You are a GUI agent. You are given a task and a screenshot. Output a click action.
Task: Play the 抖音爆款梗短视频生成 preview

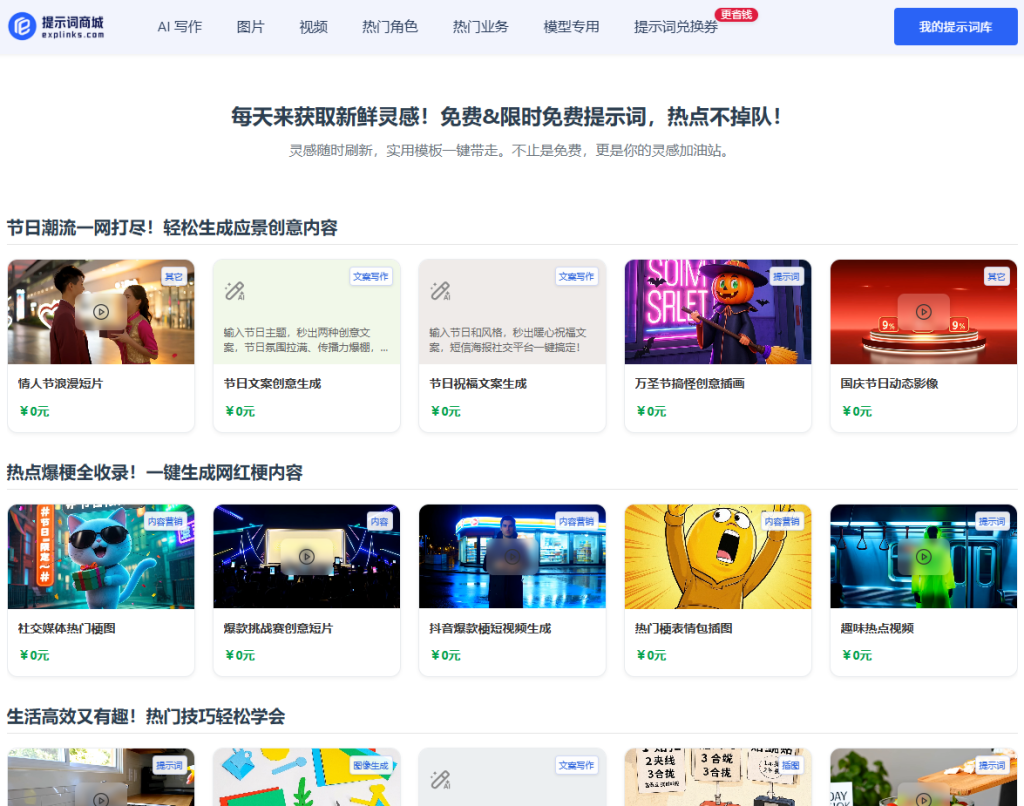click(x=512, y=556)
